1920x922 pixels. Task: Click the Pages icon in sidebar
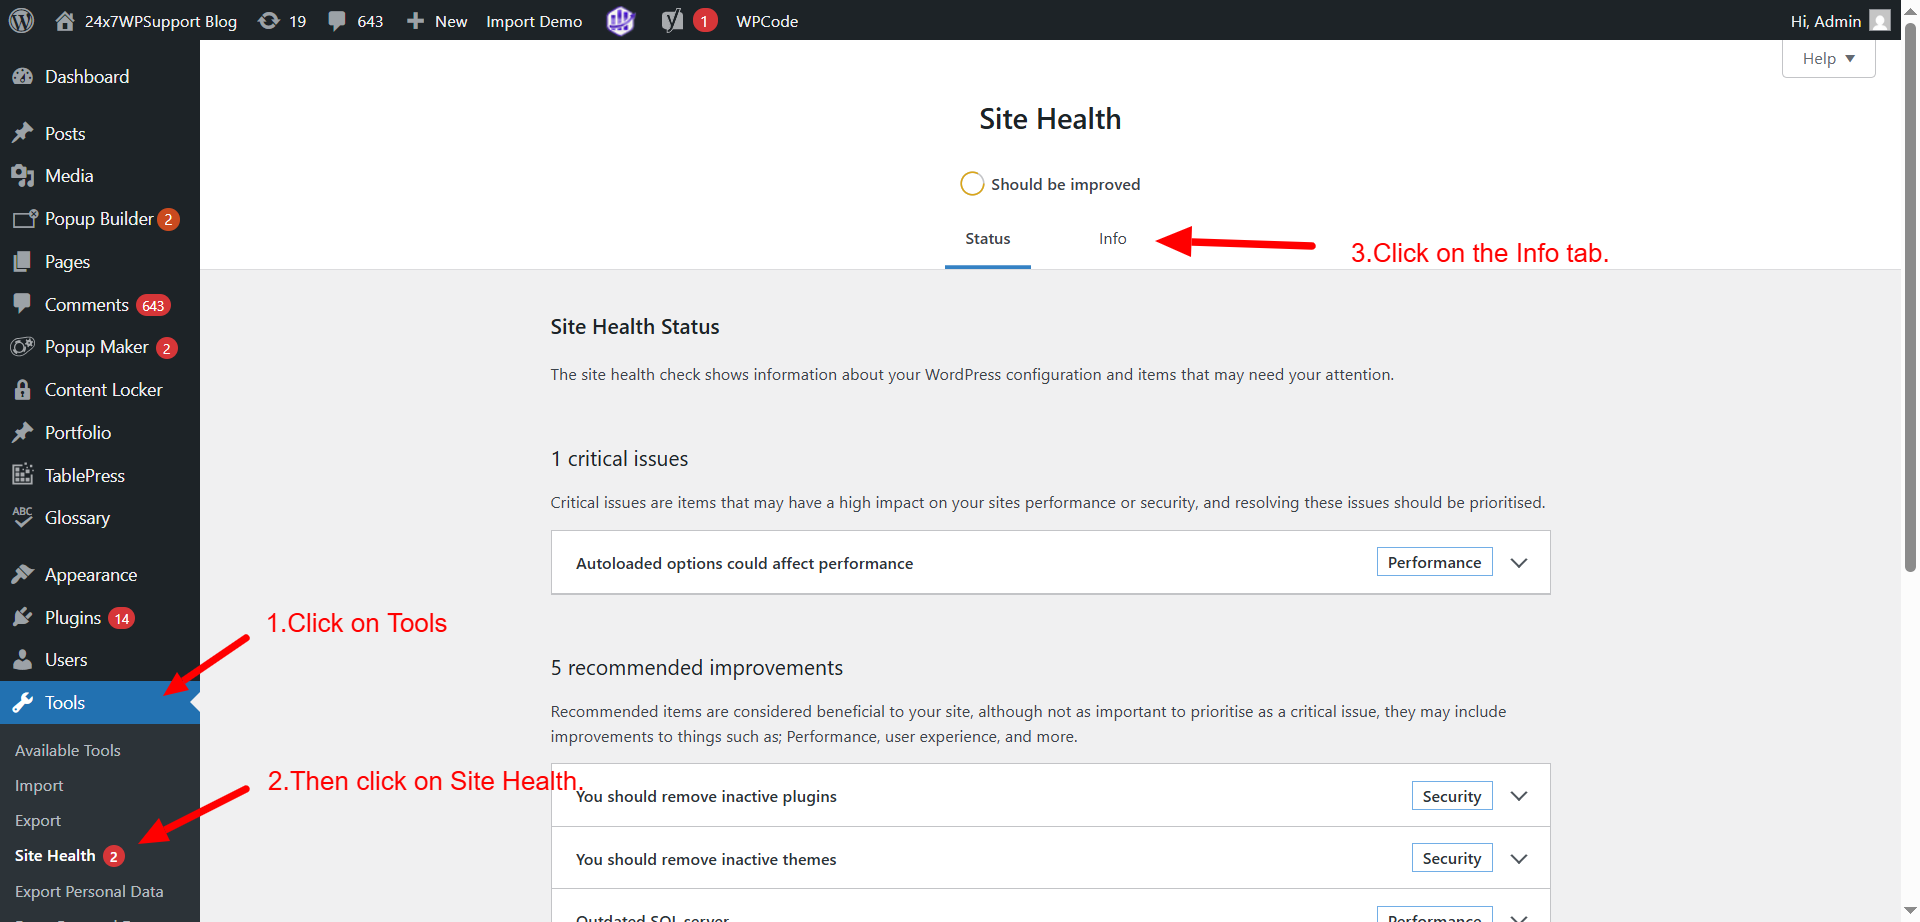(23, 262)
